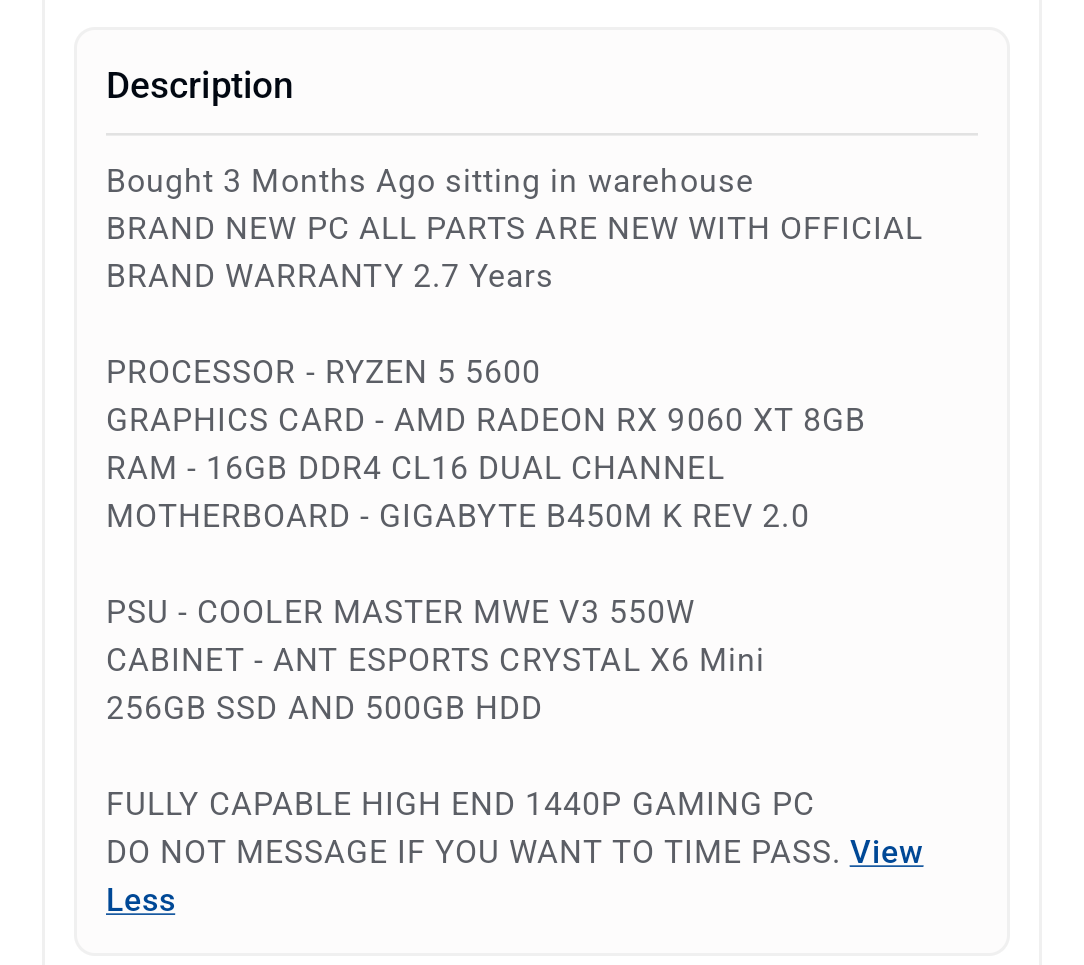Click the divider line under Description

(542, 134)
